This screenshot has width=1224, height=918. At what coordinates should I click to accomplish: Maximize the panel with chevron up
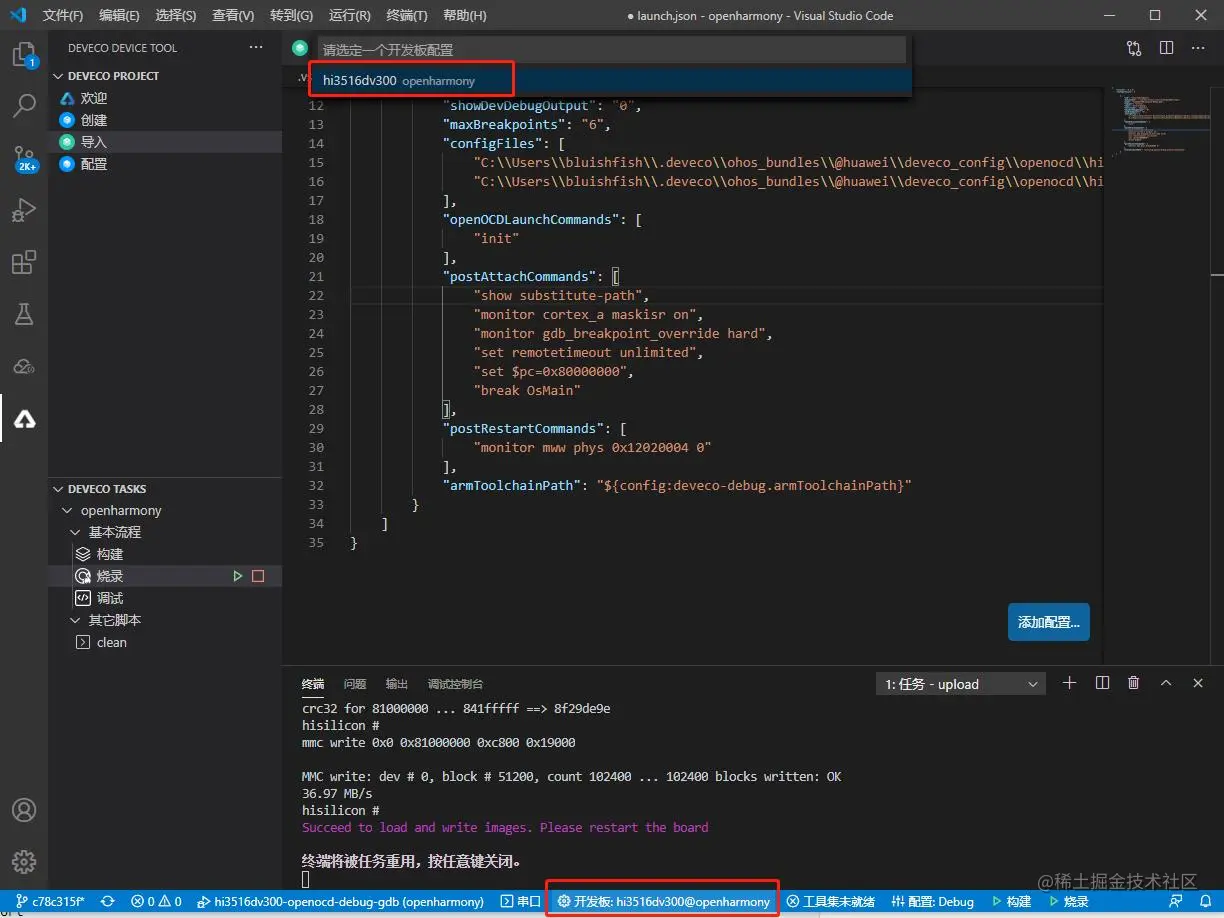1166,683
